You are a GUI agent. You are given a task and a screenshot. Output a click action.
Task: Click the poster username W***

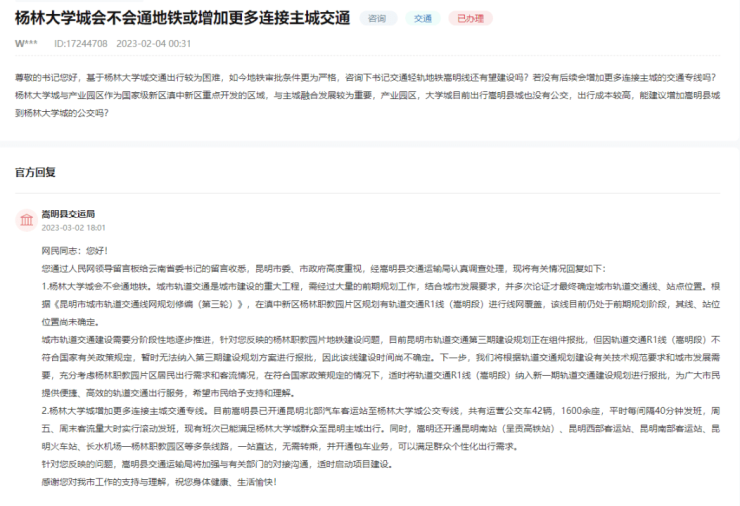(27, 43)
